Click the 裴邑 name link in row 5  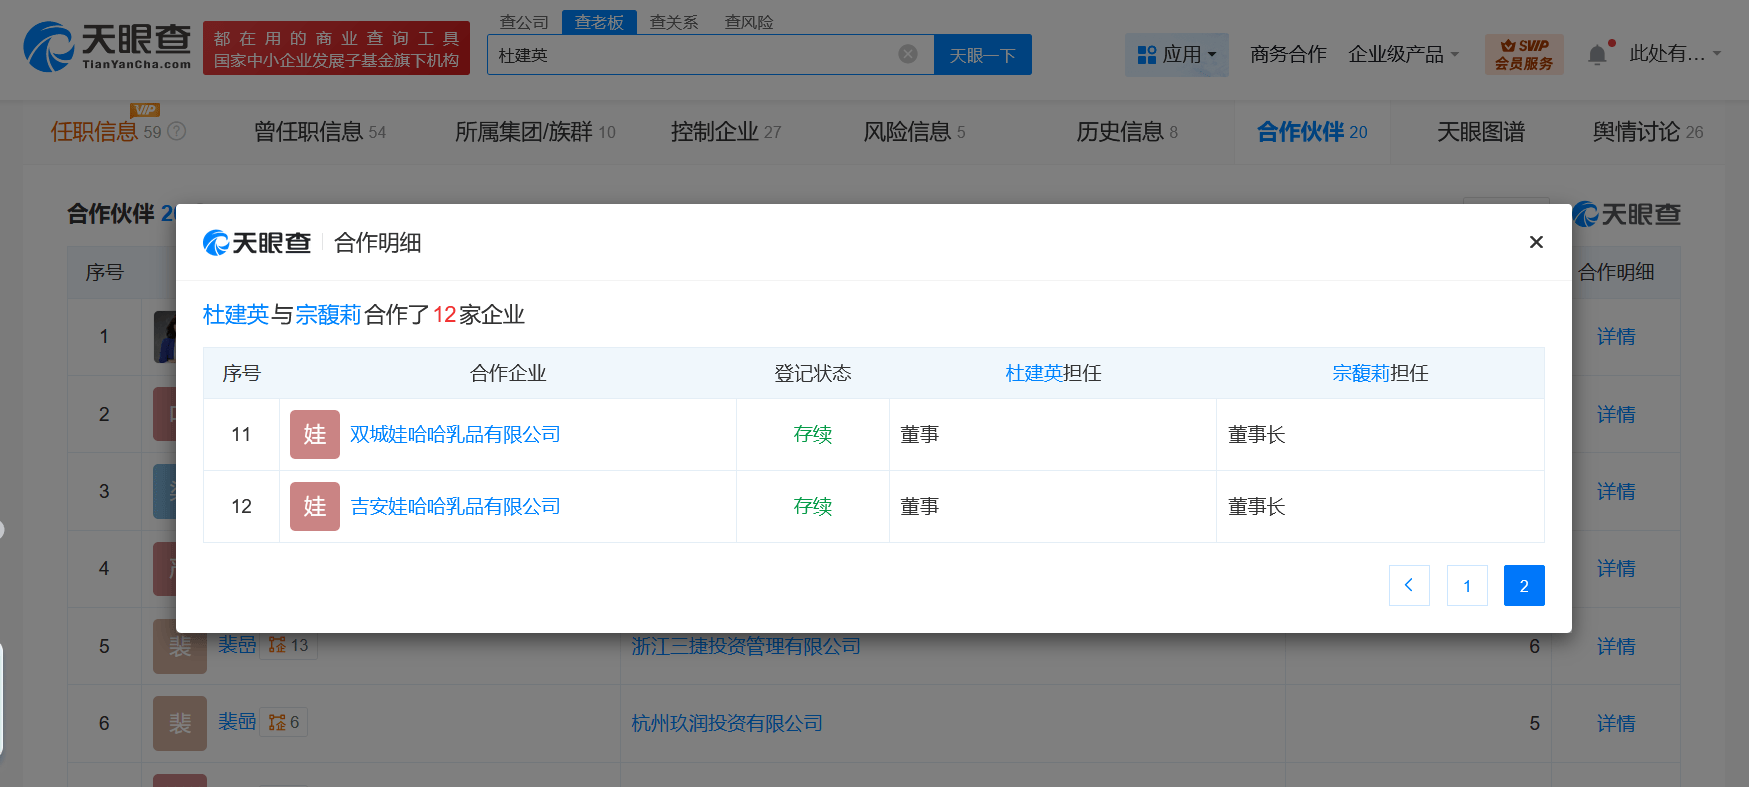(237, 645)
